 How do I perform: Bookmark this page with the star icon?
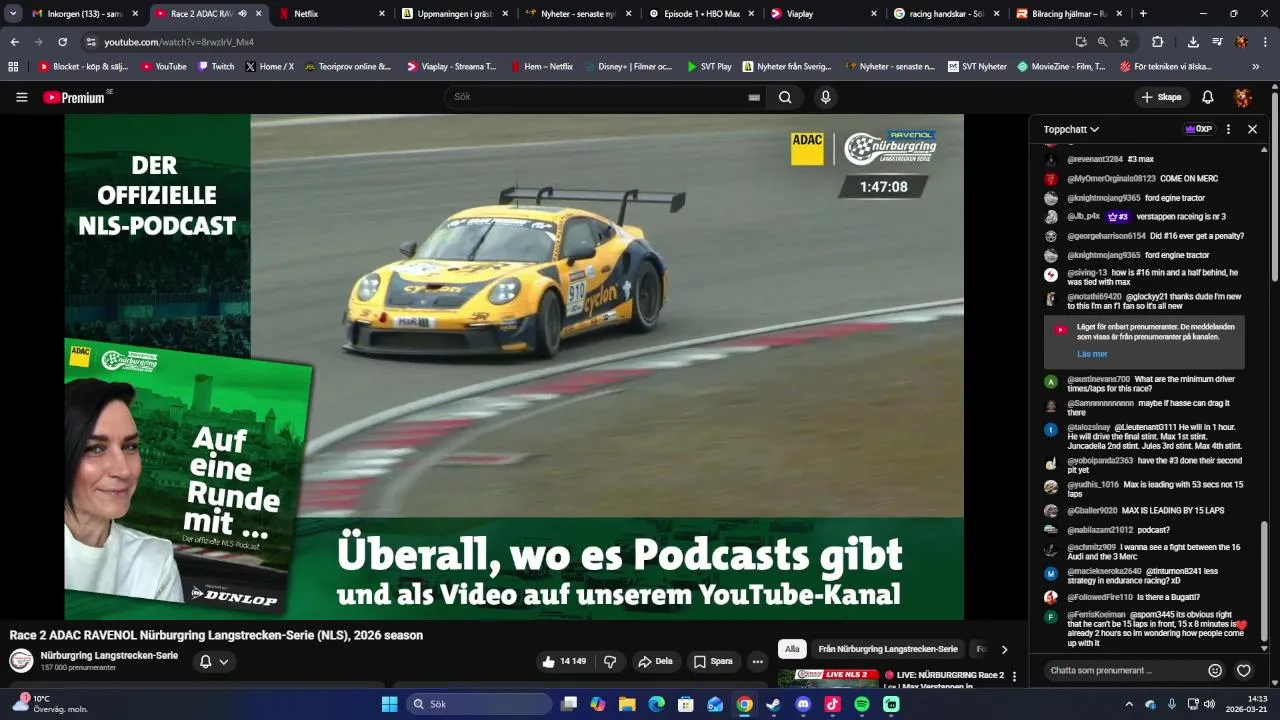(1124, 42)
